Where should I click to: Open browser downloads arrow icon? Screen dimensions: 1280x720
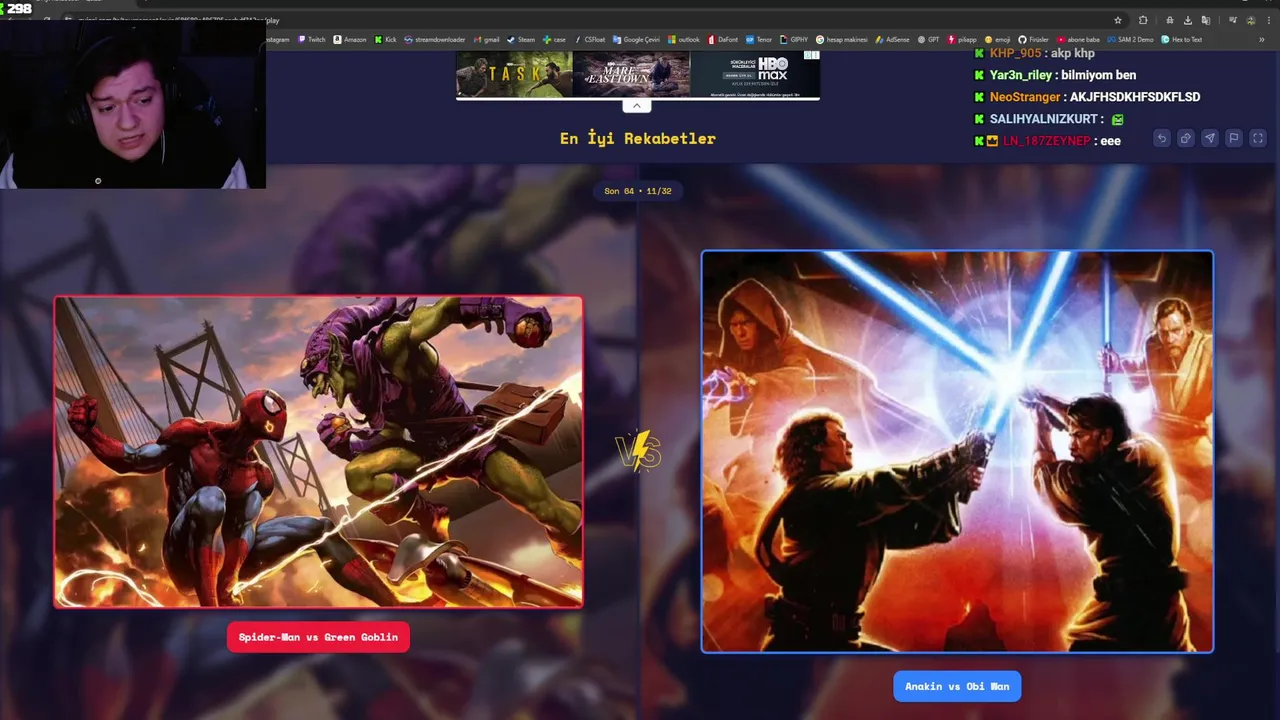tap(1188, 20)
